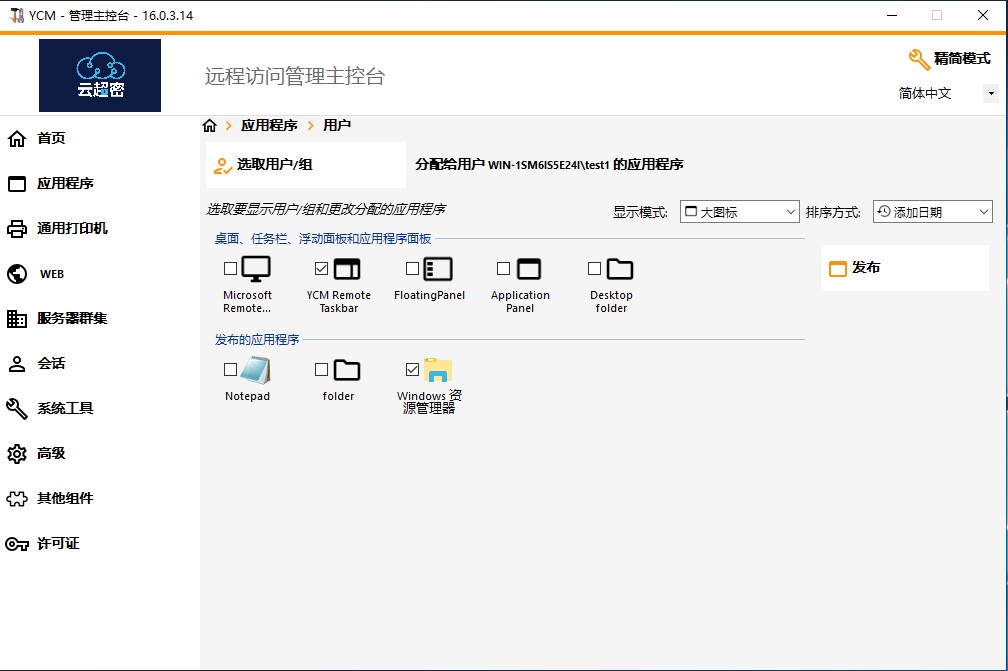This screenshot has width=1008, height=671.
Task: Click the globe icon for WEB
Action: [17, 274]
